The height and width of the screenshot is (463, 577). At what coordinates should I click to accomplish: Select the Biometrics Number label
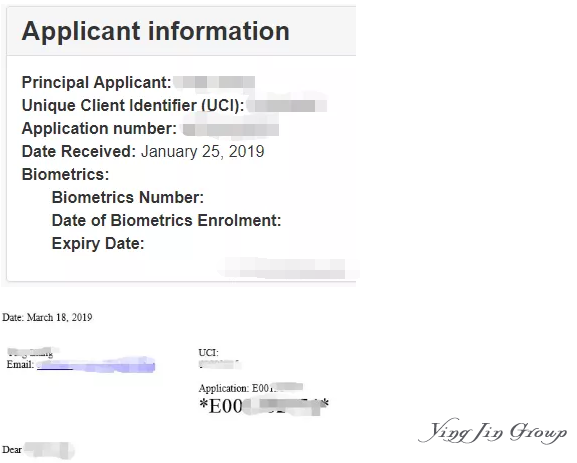pyautogui.click(x=128, y=198)
